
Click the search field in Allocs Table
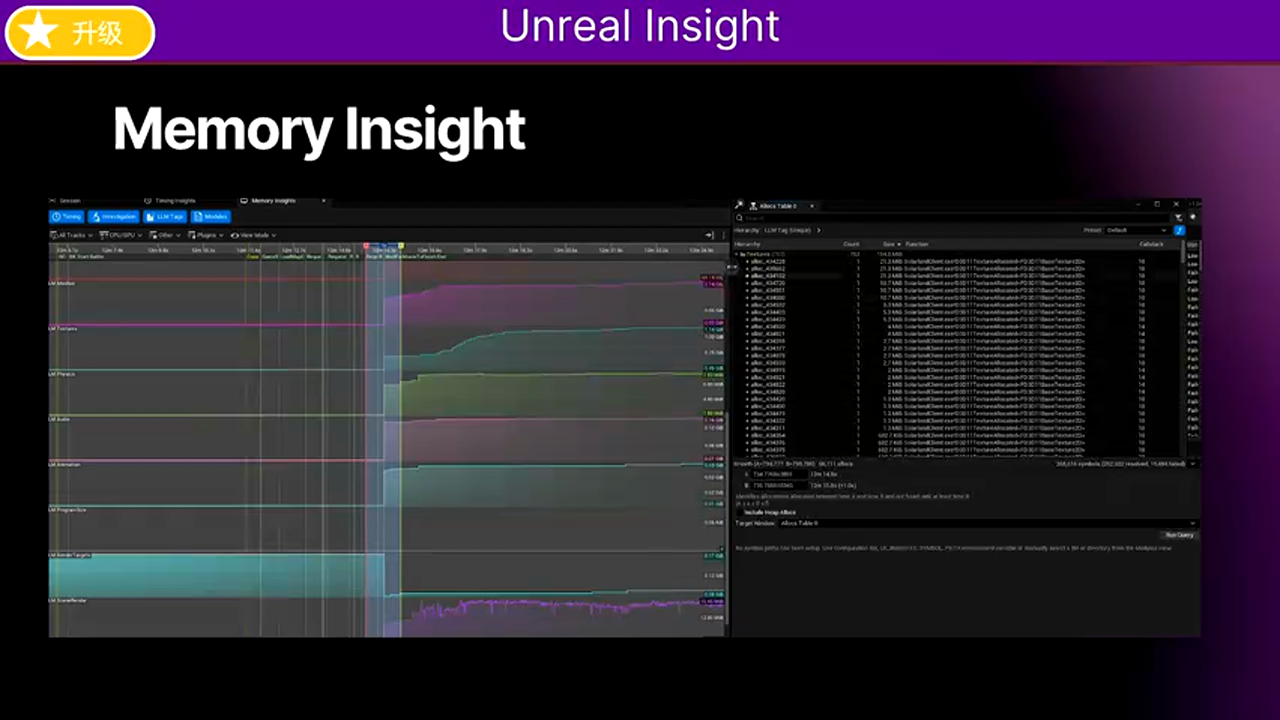click(950, 217)
